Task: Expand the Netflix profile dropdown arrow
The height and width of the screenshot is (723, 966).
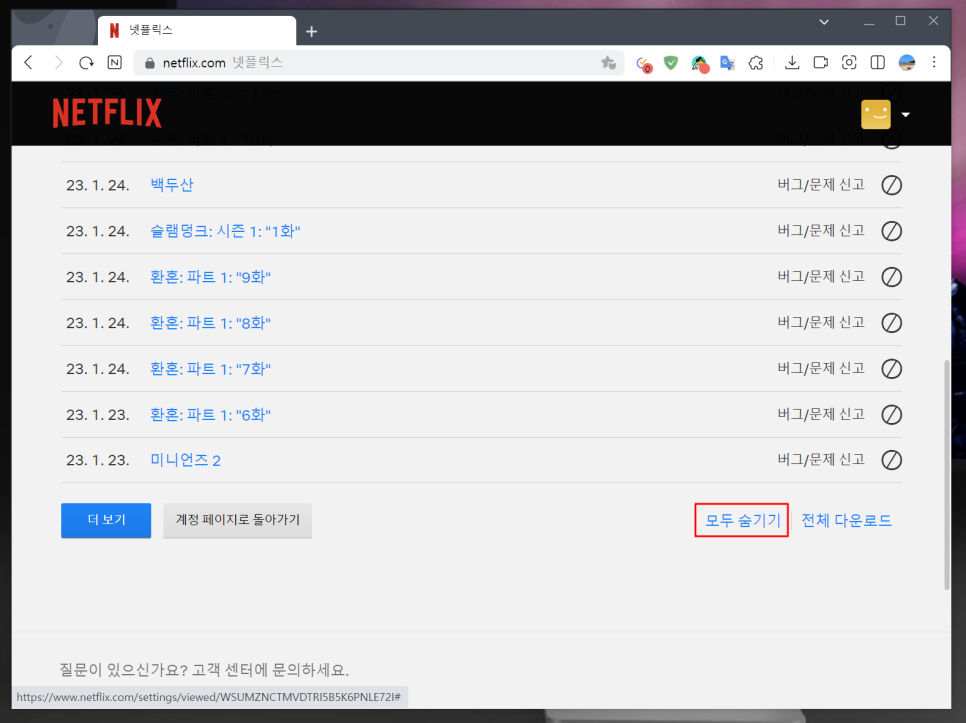Action: (906, 115)
